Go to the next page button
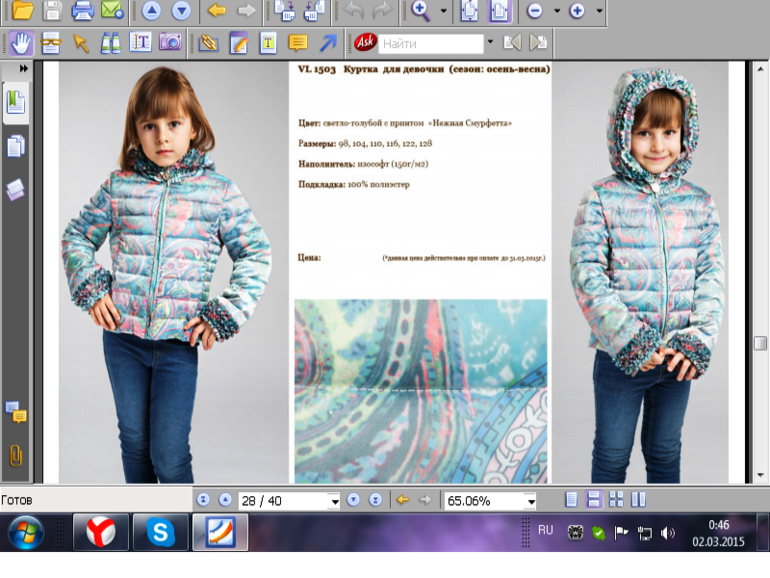 (353, 500)
